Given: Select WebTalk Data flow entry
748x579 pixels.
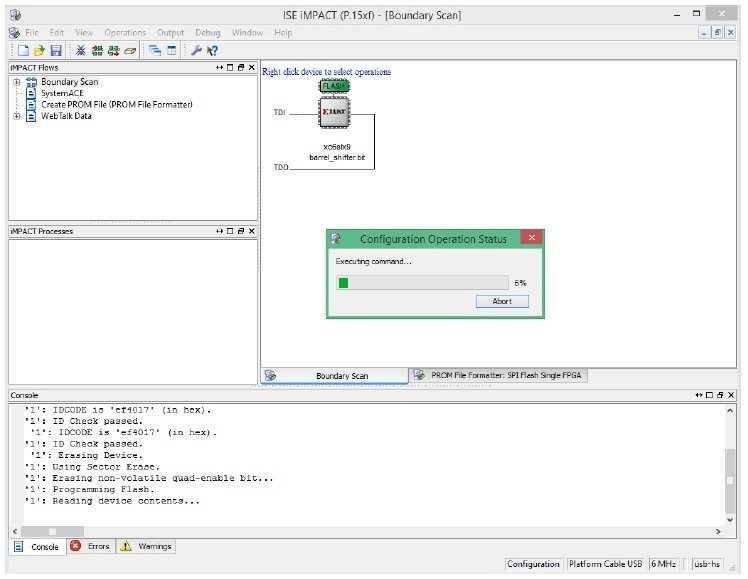Looking at the screenshot, I should 66,116.
